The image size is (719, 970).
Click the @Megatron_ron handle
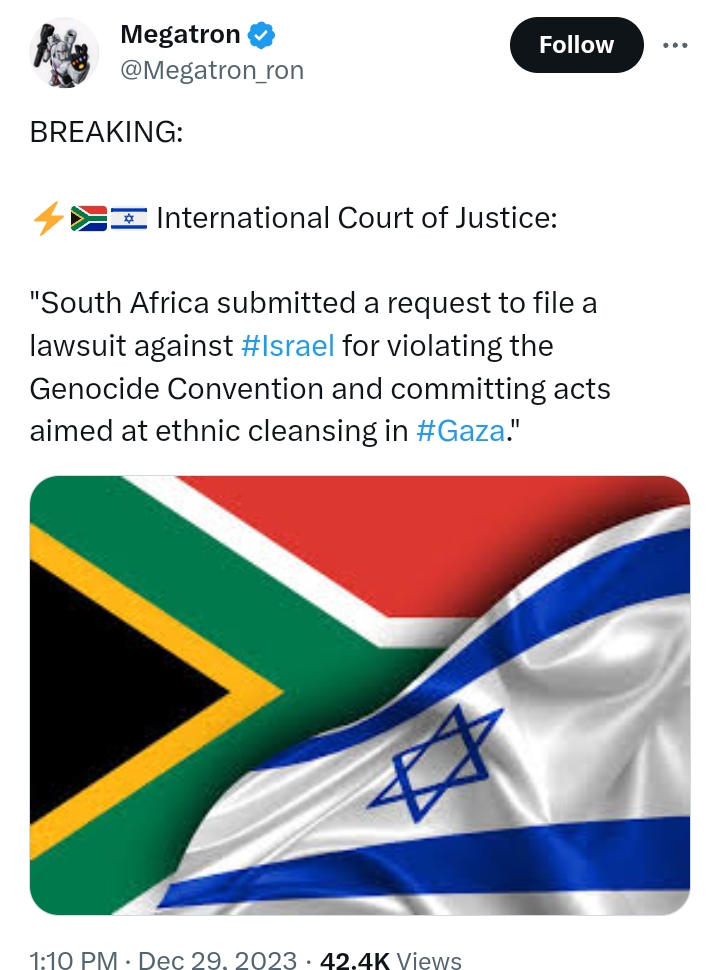[211, 70]
